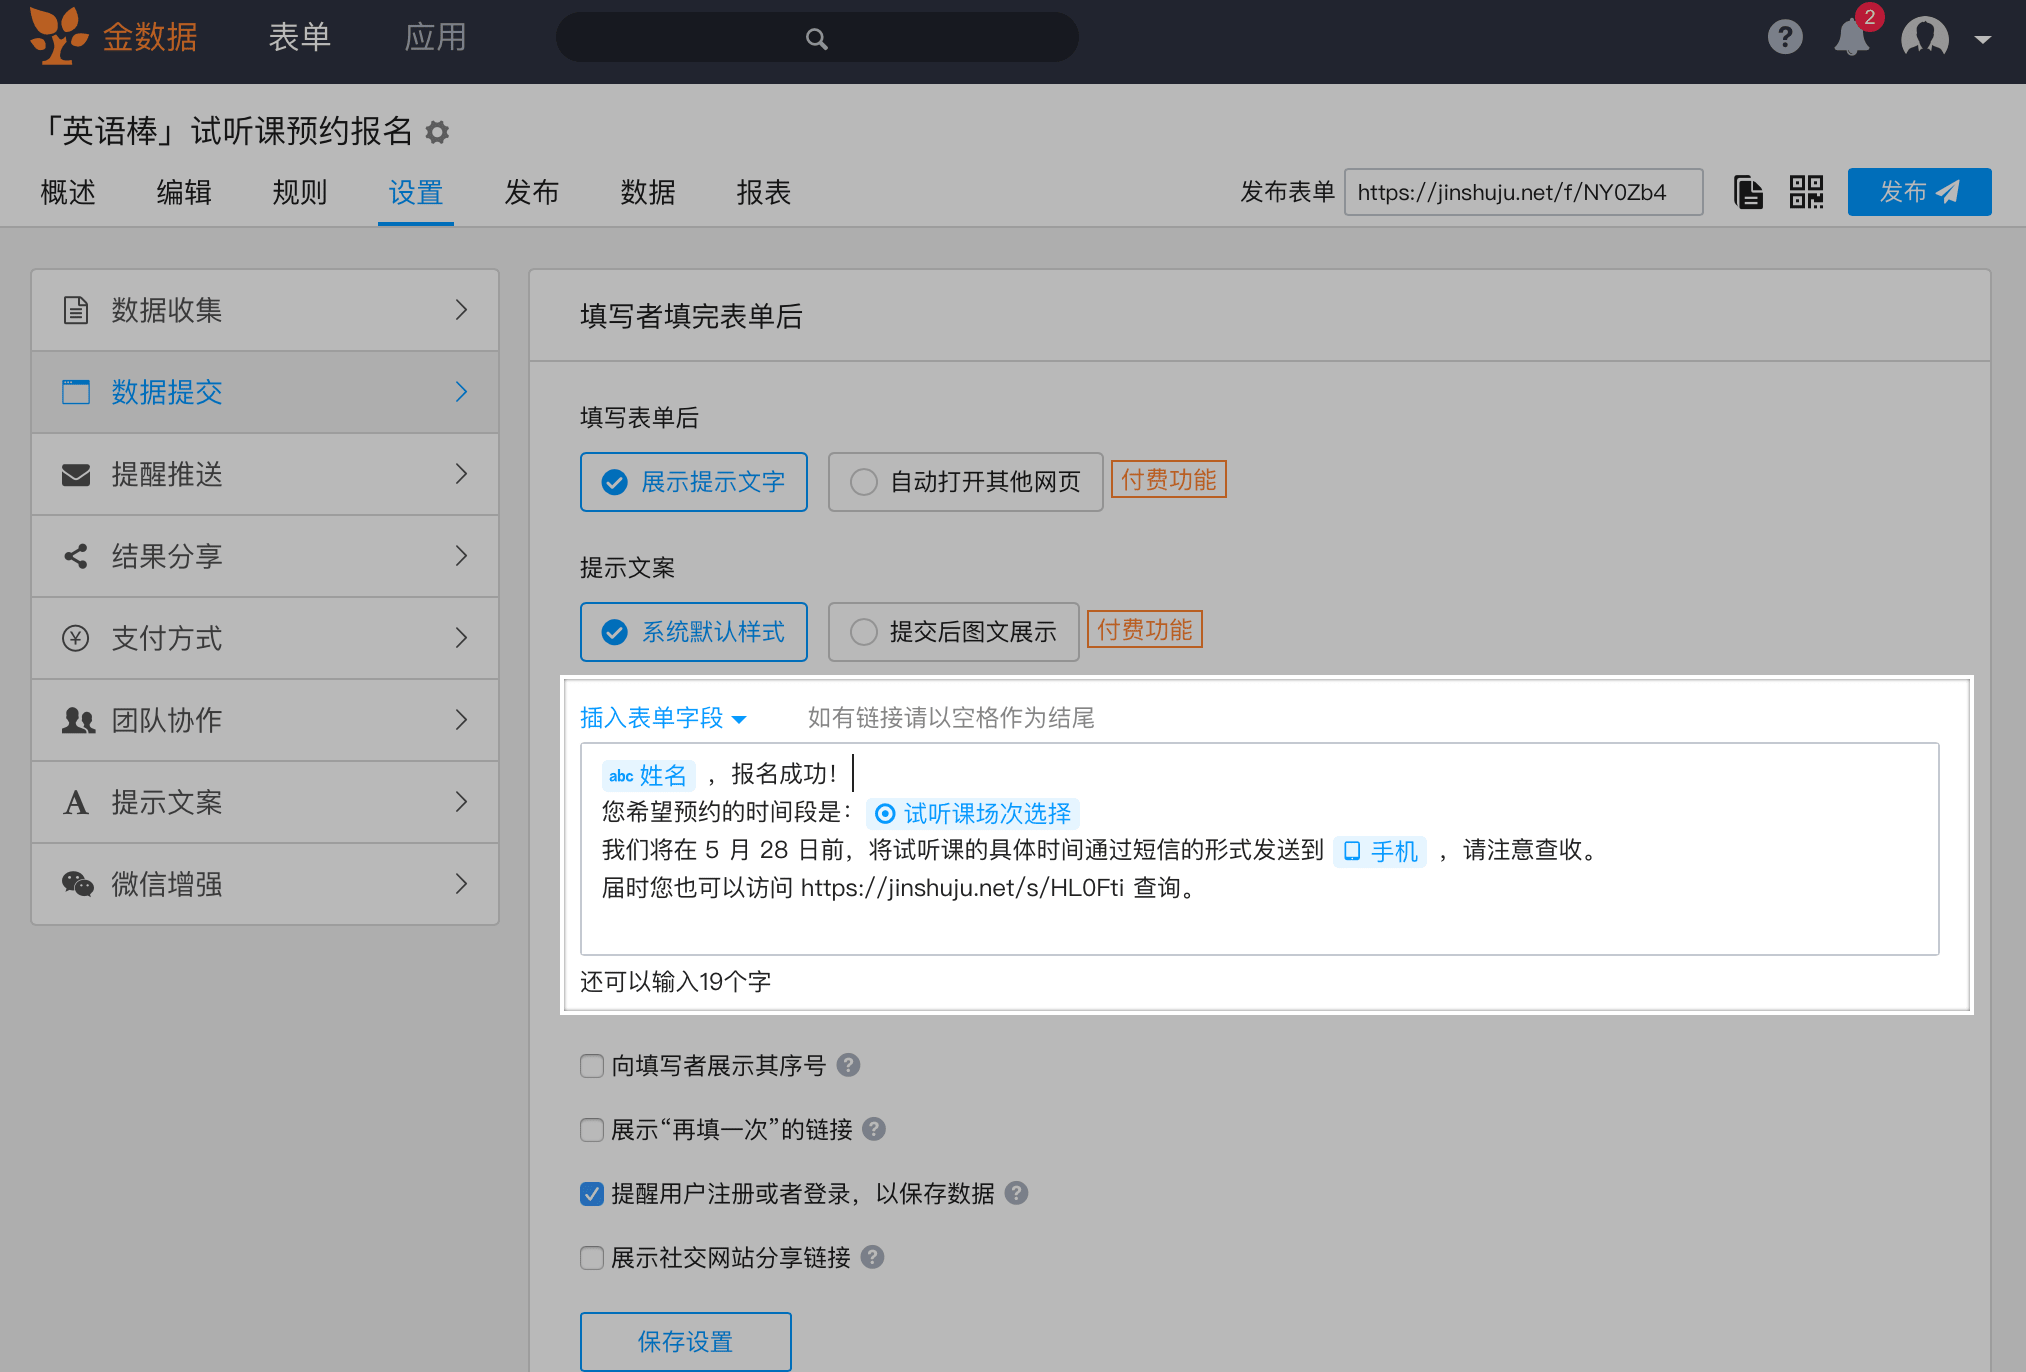Click the copy link document icon

coord(1748,192)
